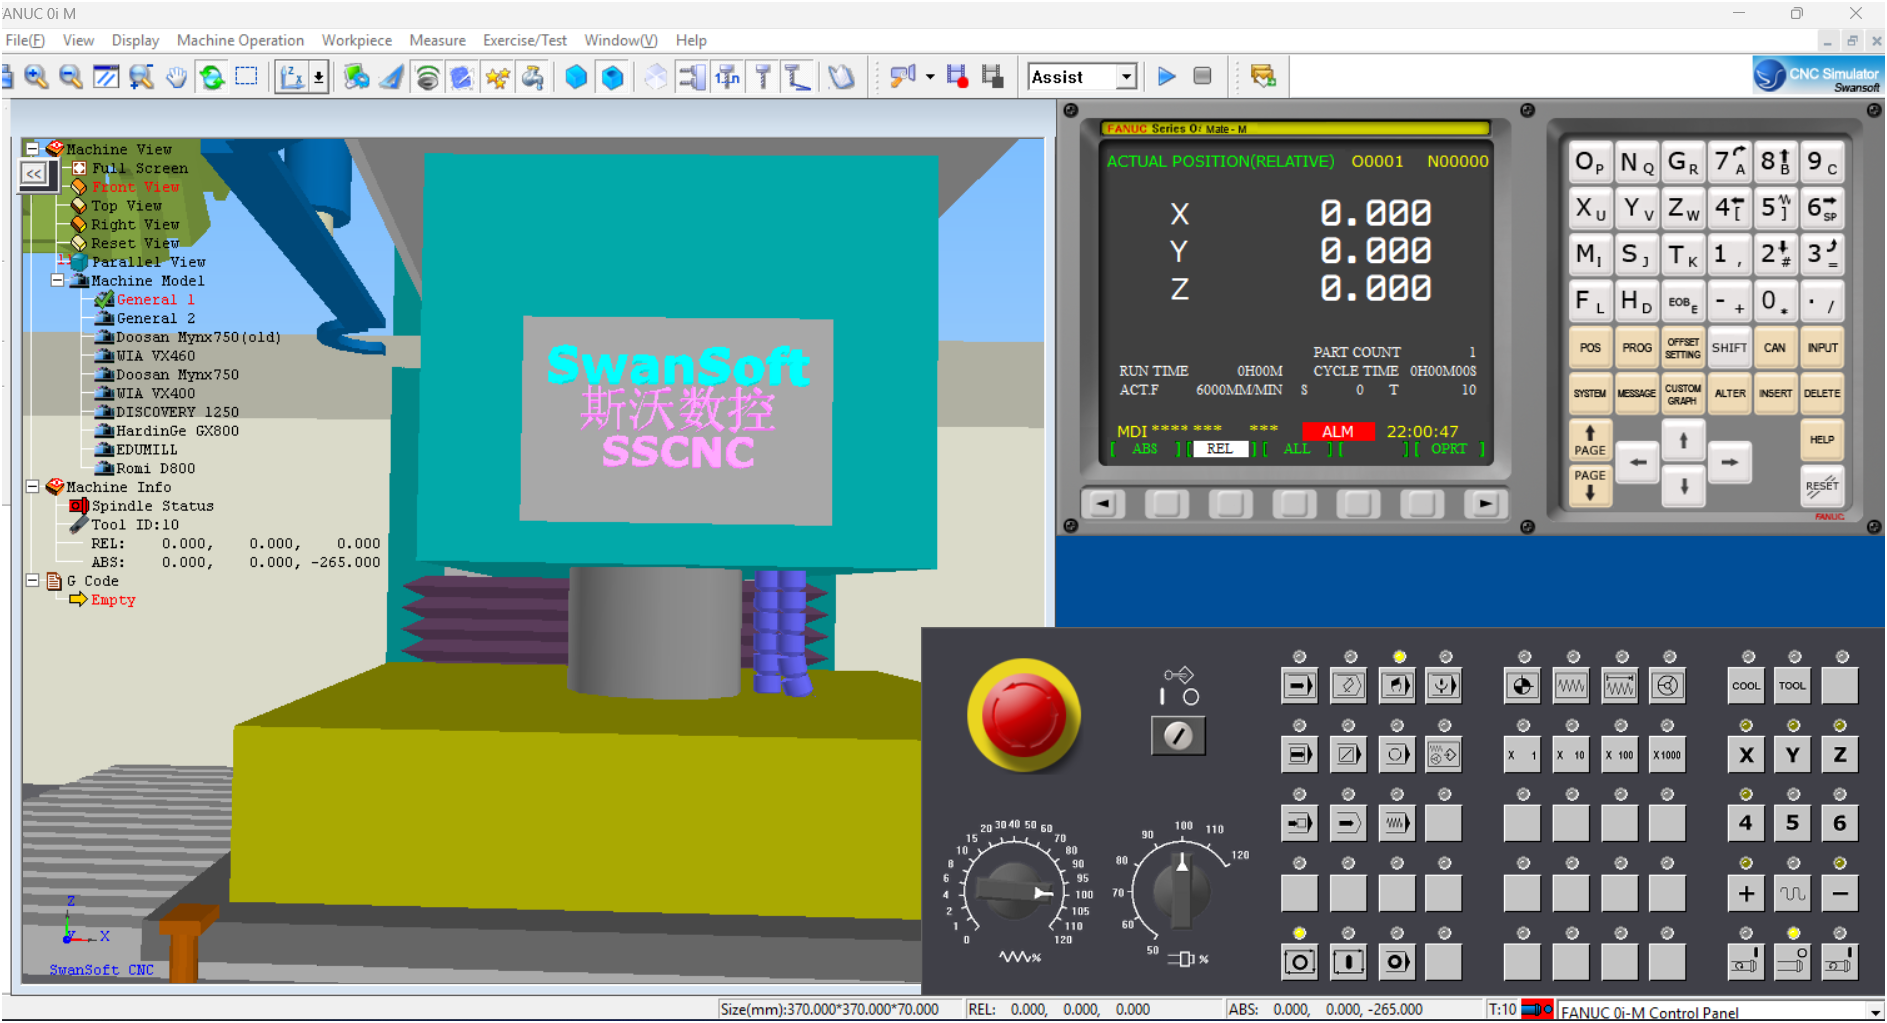Screen dimensions: 1887x1023
Task: Click the blue play cycle start icon
Action: pos(1166,77)
